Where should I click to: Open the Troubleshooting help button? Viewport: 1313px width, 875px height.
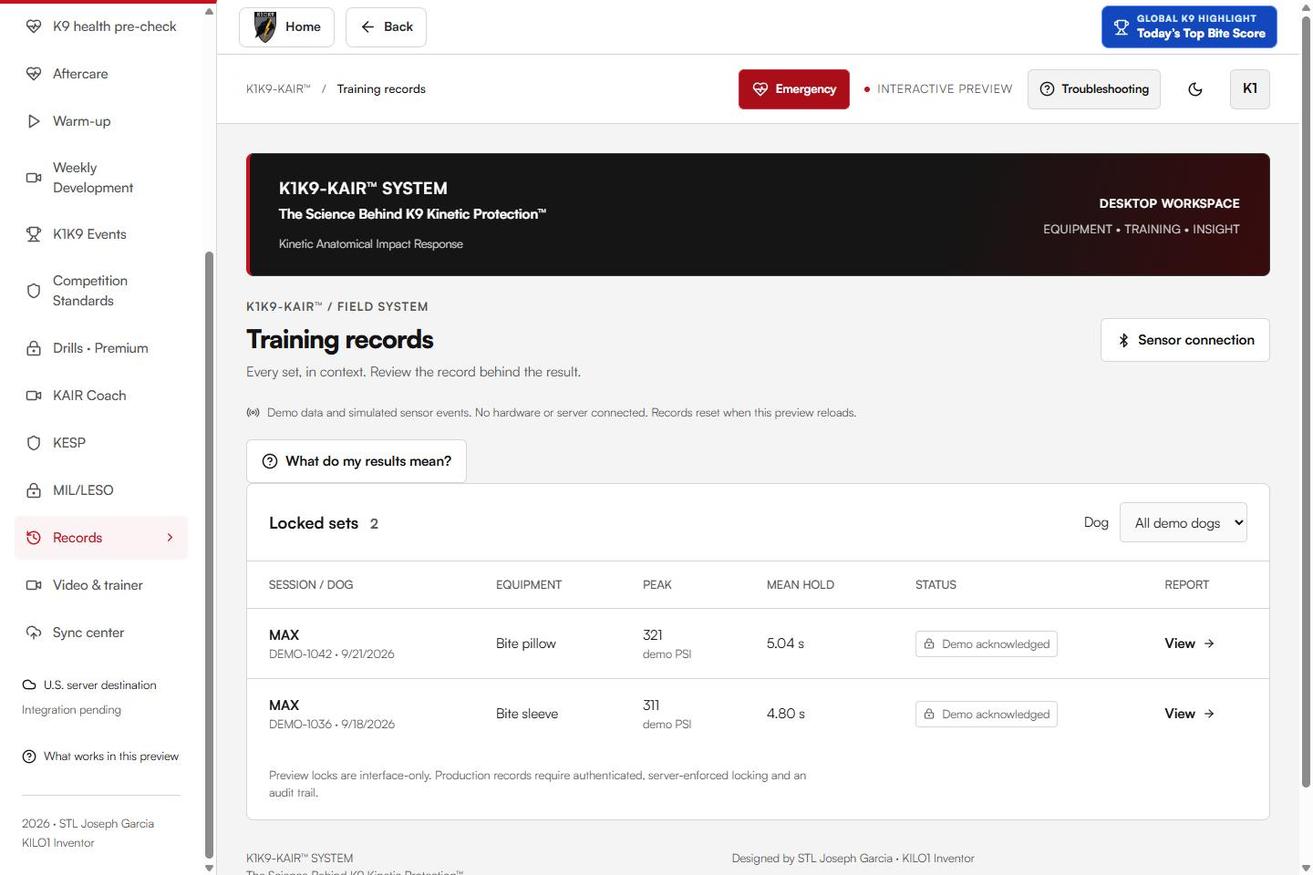(x=1094, y=89)
